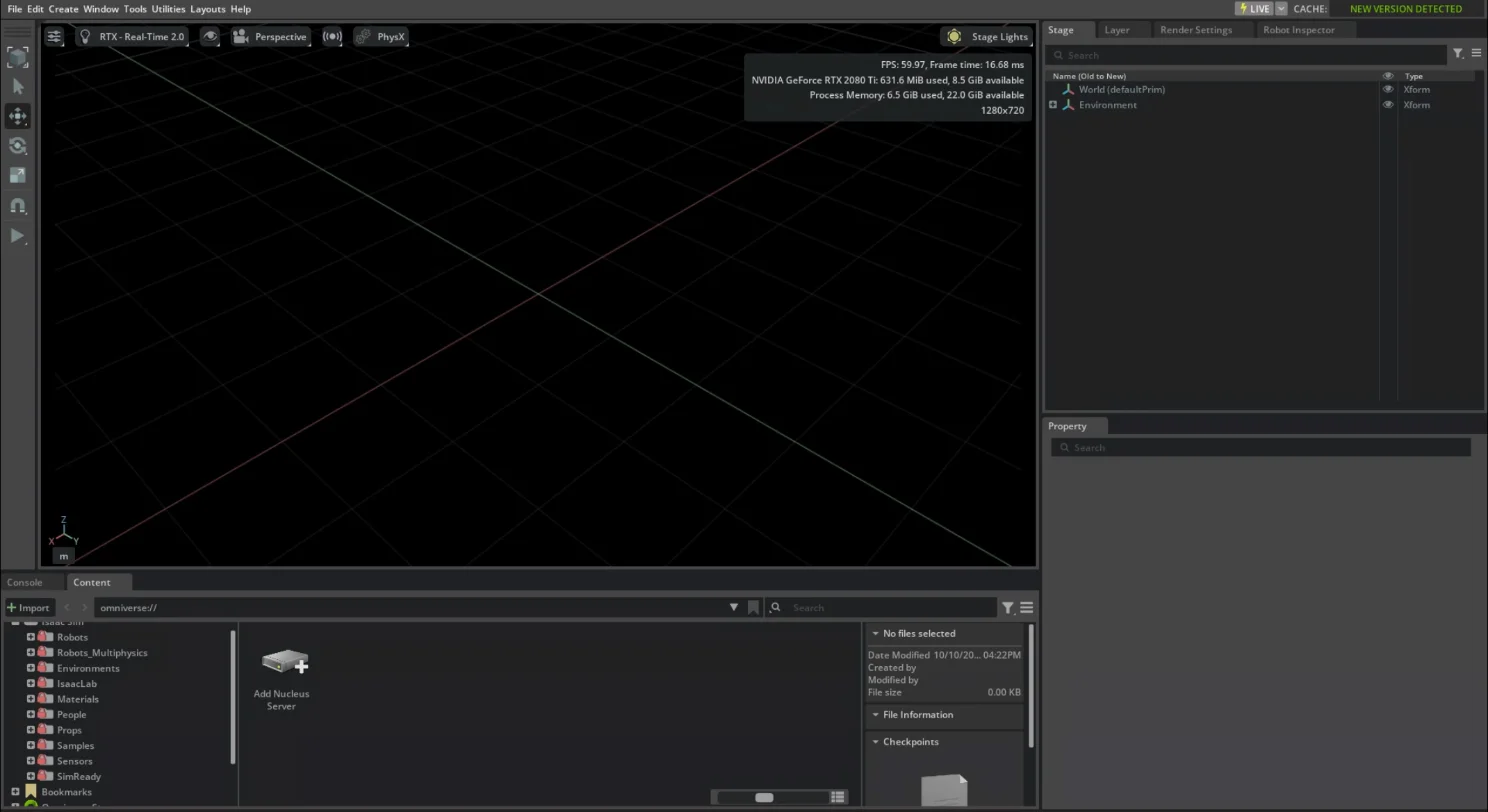Click the viewport streaming broadcast icon
The height and width of the screenshot is (812, 1488).
(x=332, y=37)
